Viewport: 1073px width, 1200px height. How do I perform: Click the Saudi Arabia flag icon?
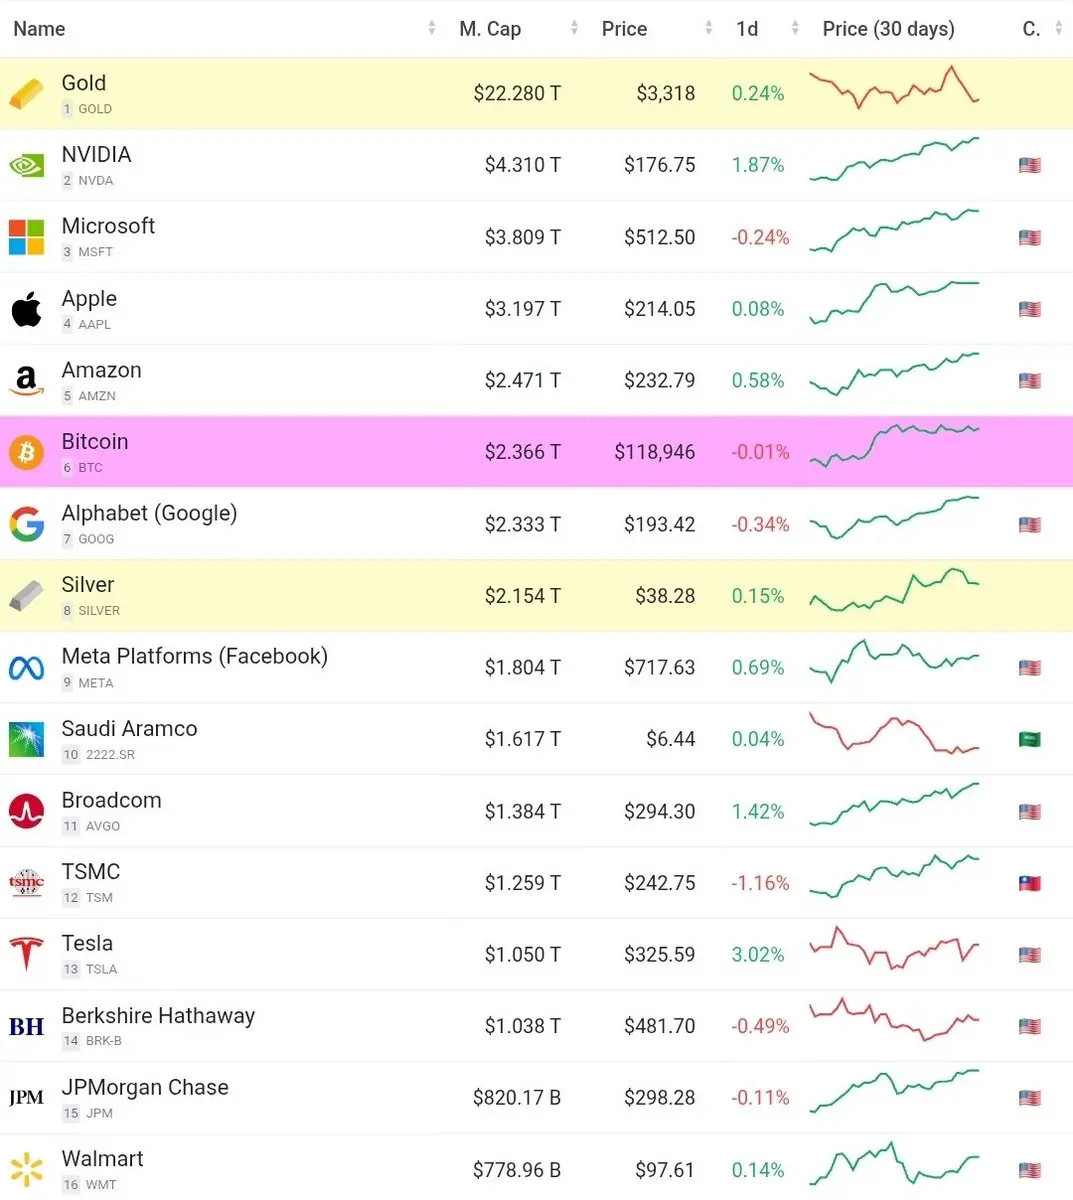[1030, 740]
